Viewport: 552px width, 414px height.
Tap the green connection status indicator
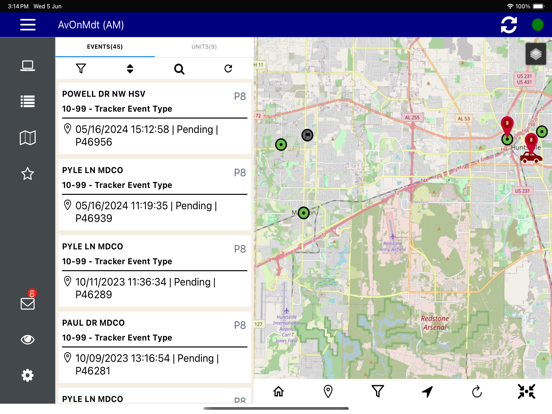538,25
